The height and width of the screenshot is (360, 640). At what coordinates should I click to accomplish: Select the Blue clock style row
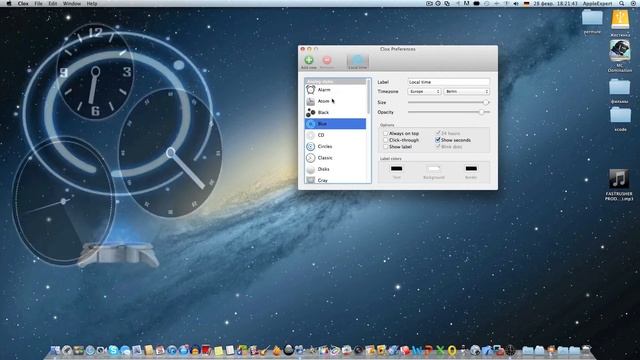336,124
